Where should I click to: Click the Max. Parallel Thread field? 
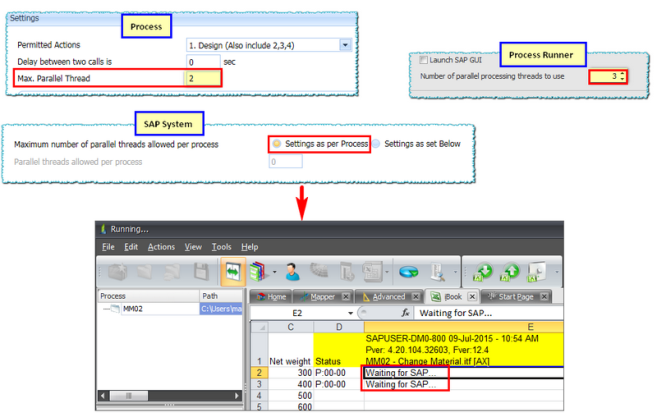(203, 78)
